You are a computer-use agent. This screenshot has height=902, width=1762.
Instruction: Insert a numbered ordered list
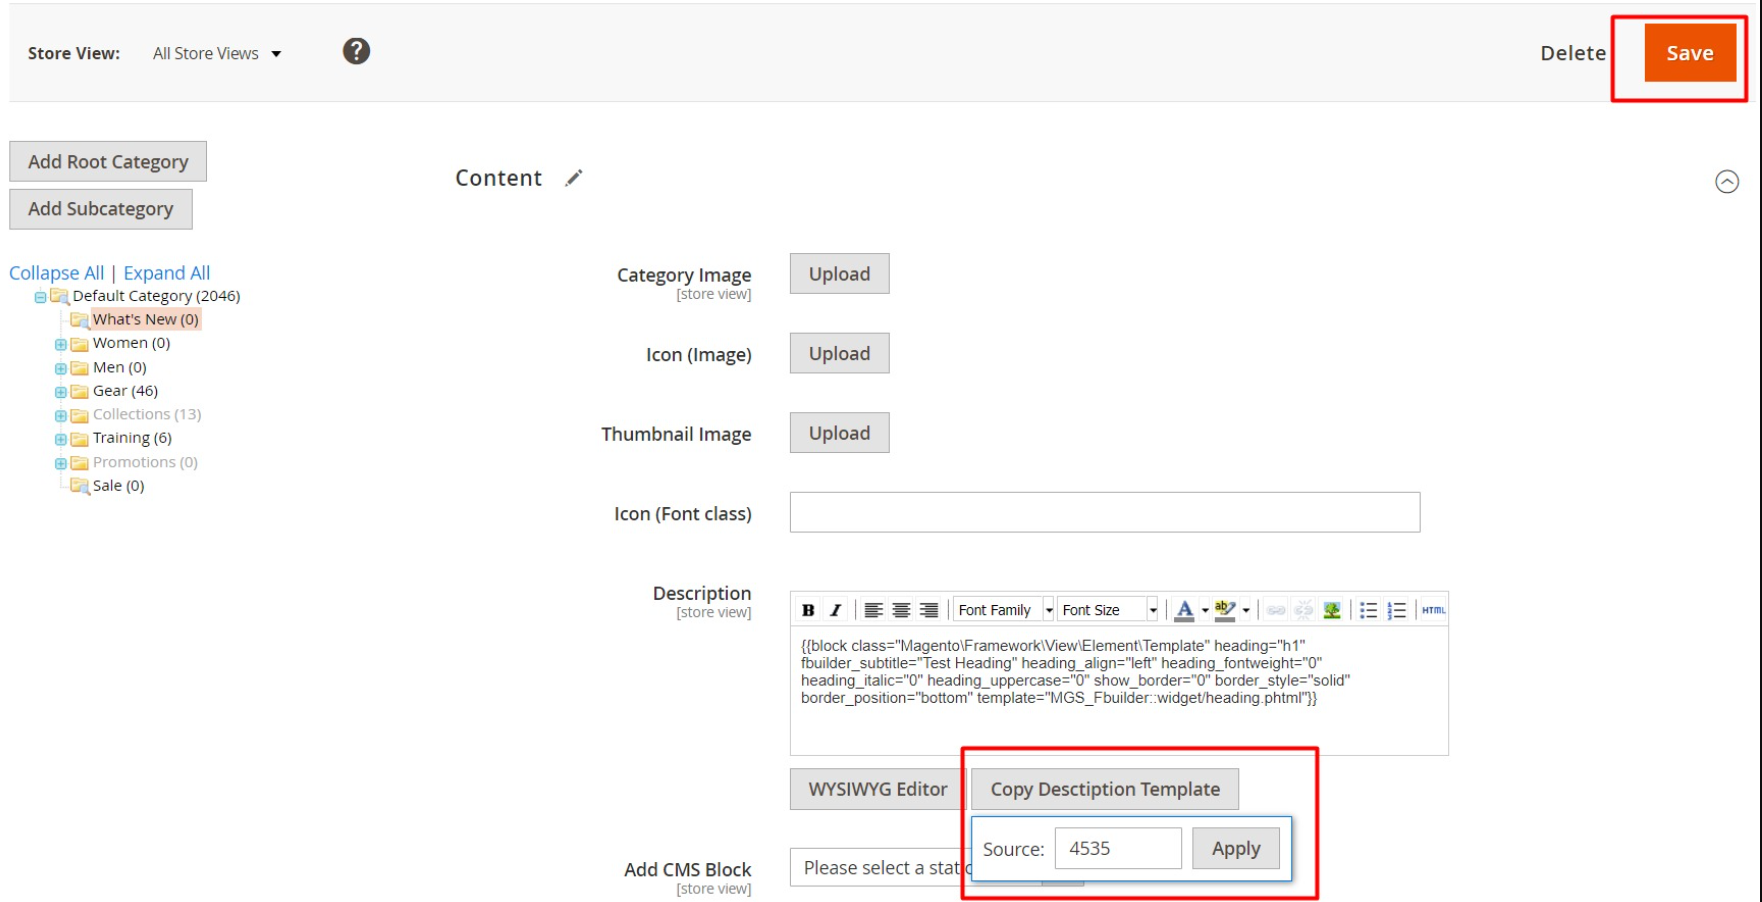click(x=1397, y=610)
